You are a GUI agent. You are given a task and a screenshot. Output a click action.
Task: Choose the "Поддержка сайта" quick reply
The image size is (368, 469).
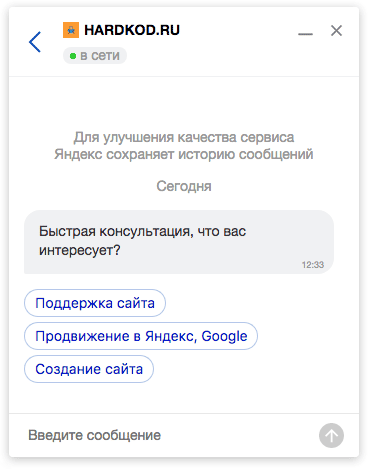[x=95, y=303]
